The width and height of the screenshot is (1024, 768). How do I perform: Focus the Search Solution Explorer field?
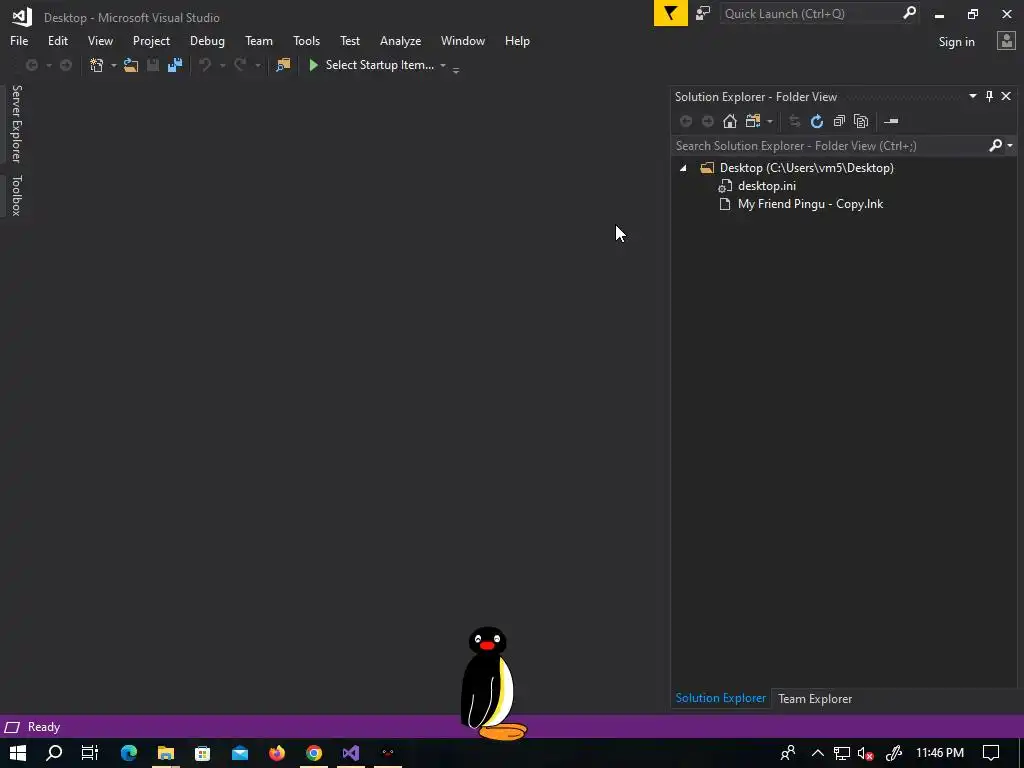[829, 146]
